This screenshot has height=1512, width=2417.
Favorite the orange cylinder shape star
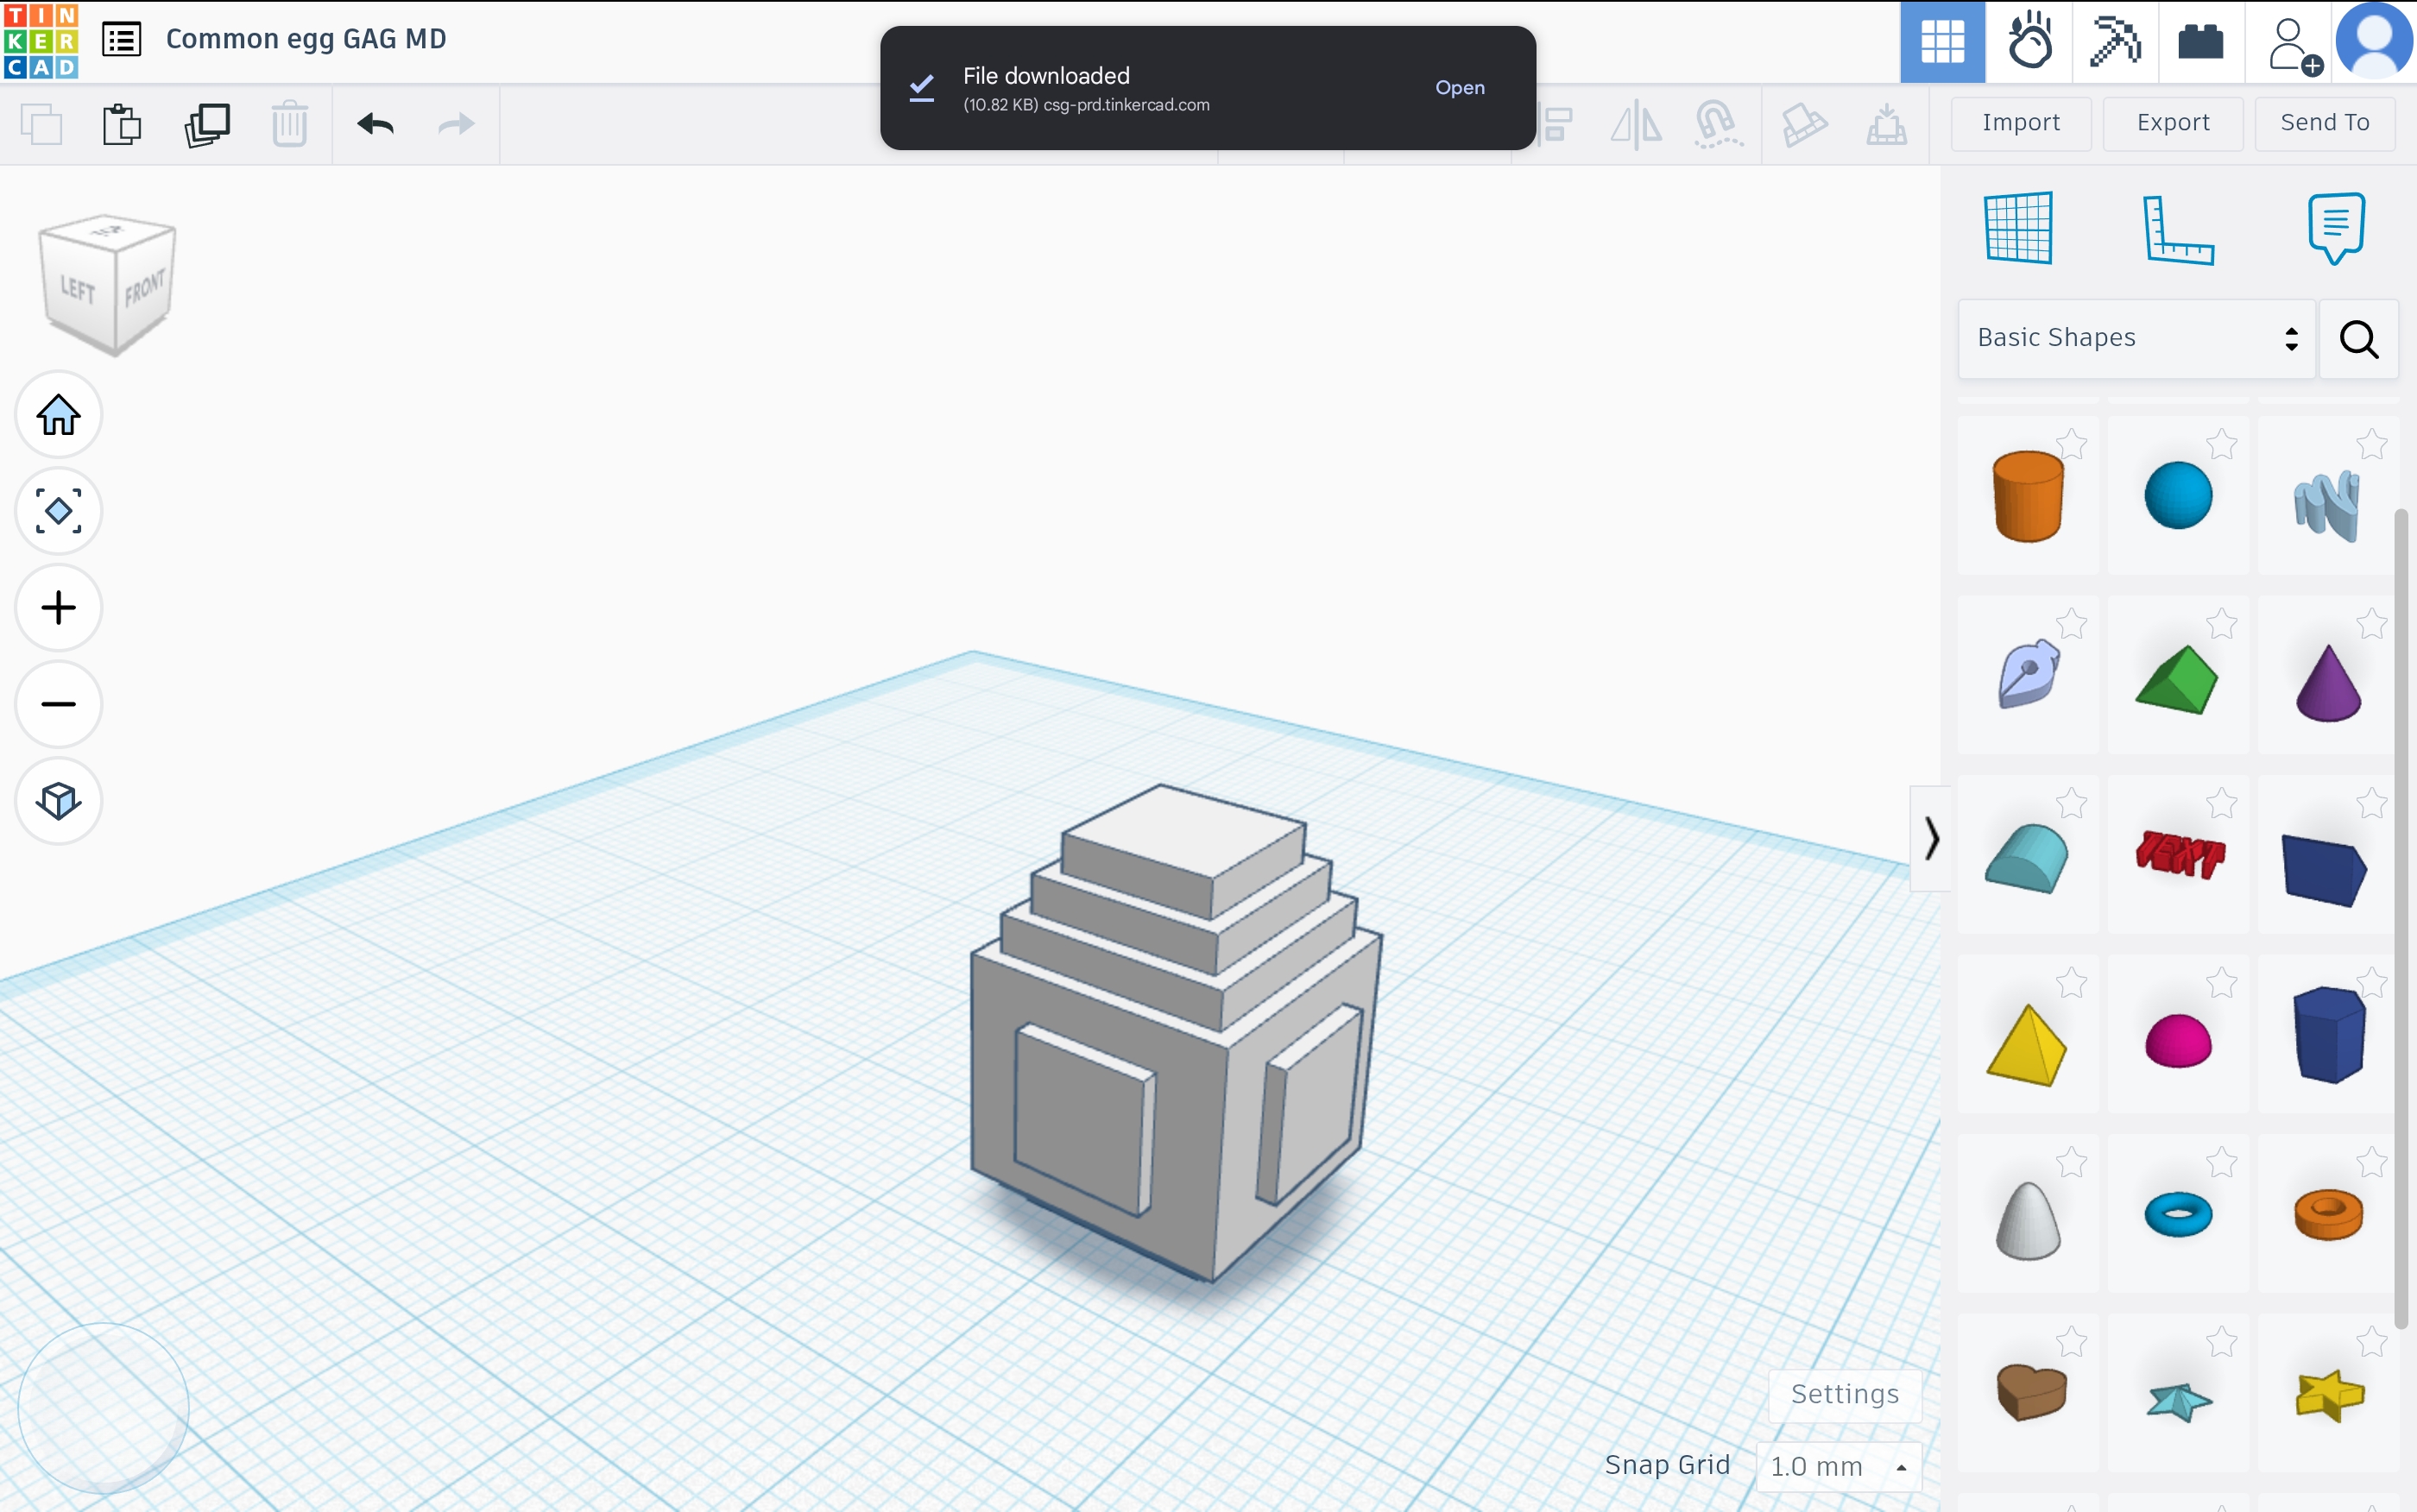2072,444
